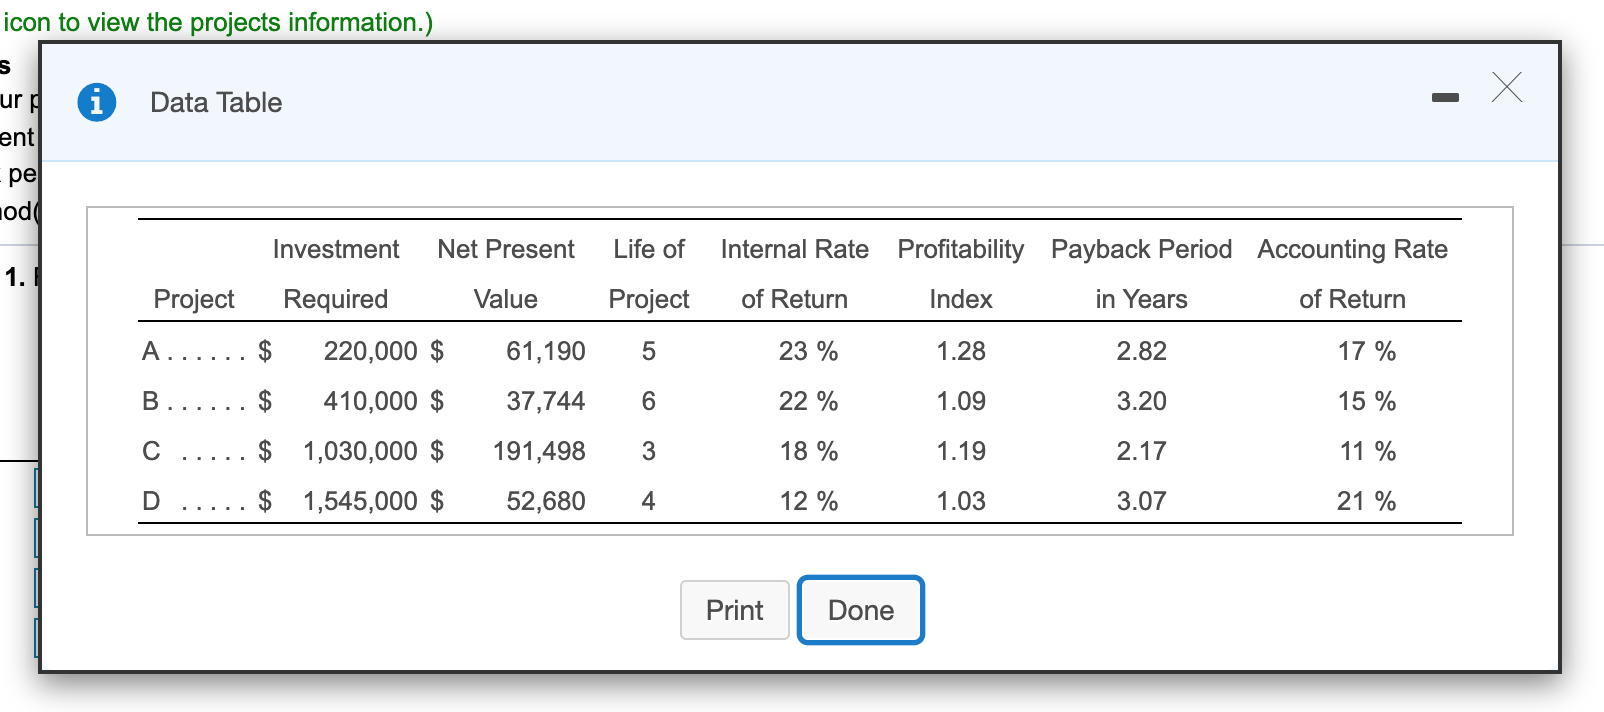Click the Internal Rate of Return header
1604x712 pixels.
coord(795,274)
